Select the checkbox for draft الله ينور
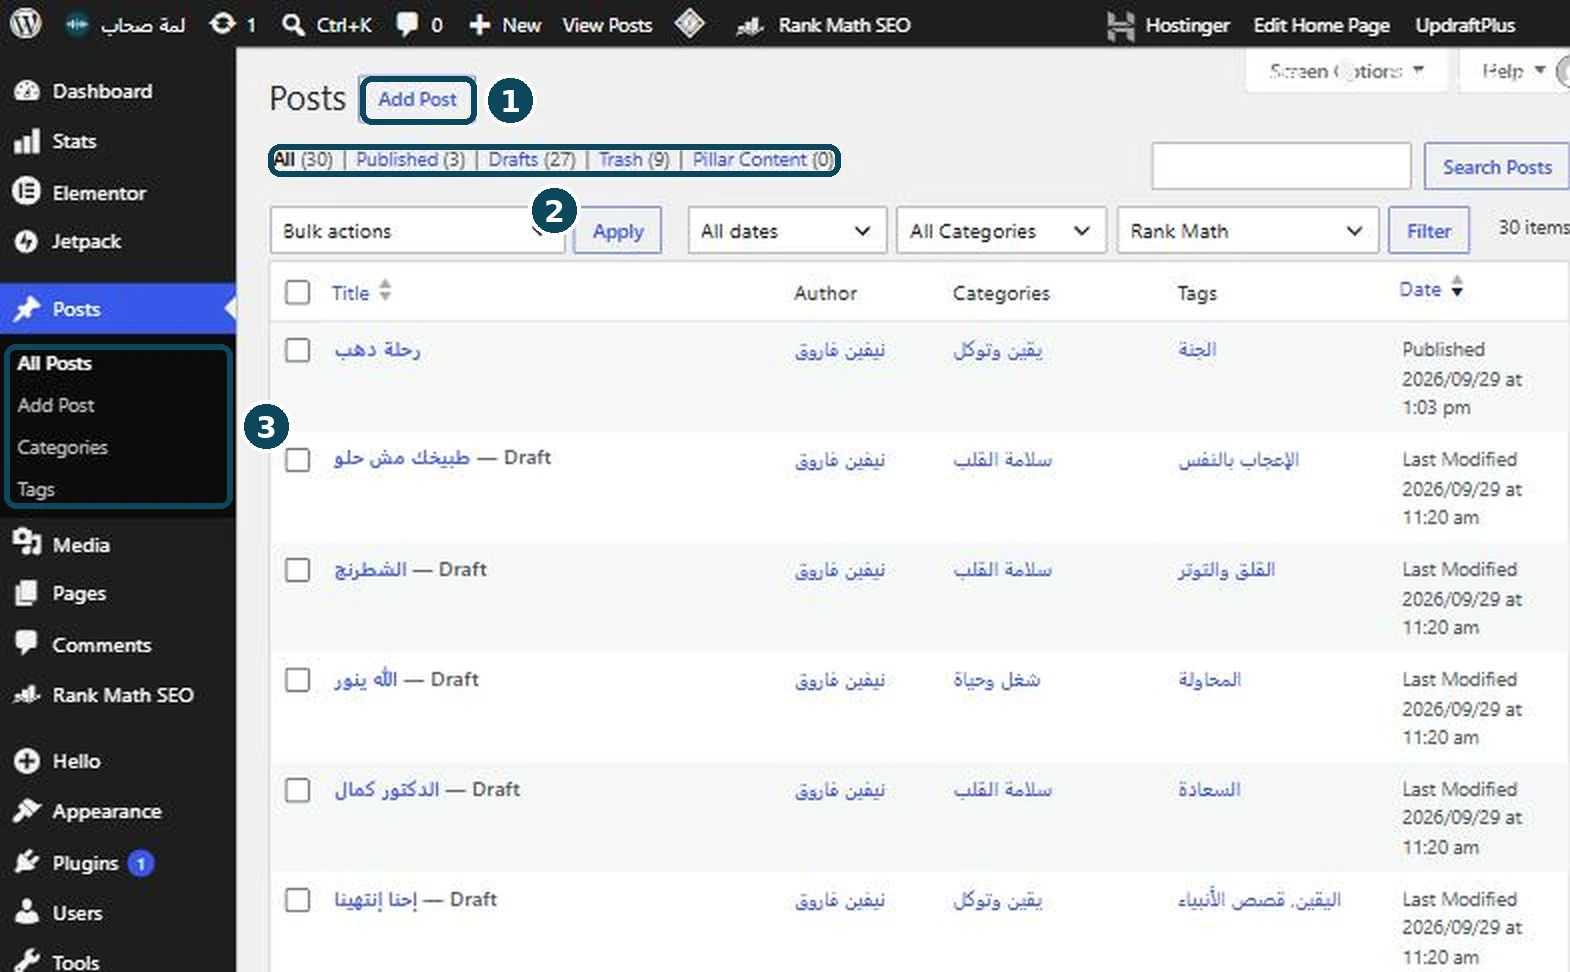Viewport: 1570px width, 972px height. click(298, 680)
